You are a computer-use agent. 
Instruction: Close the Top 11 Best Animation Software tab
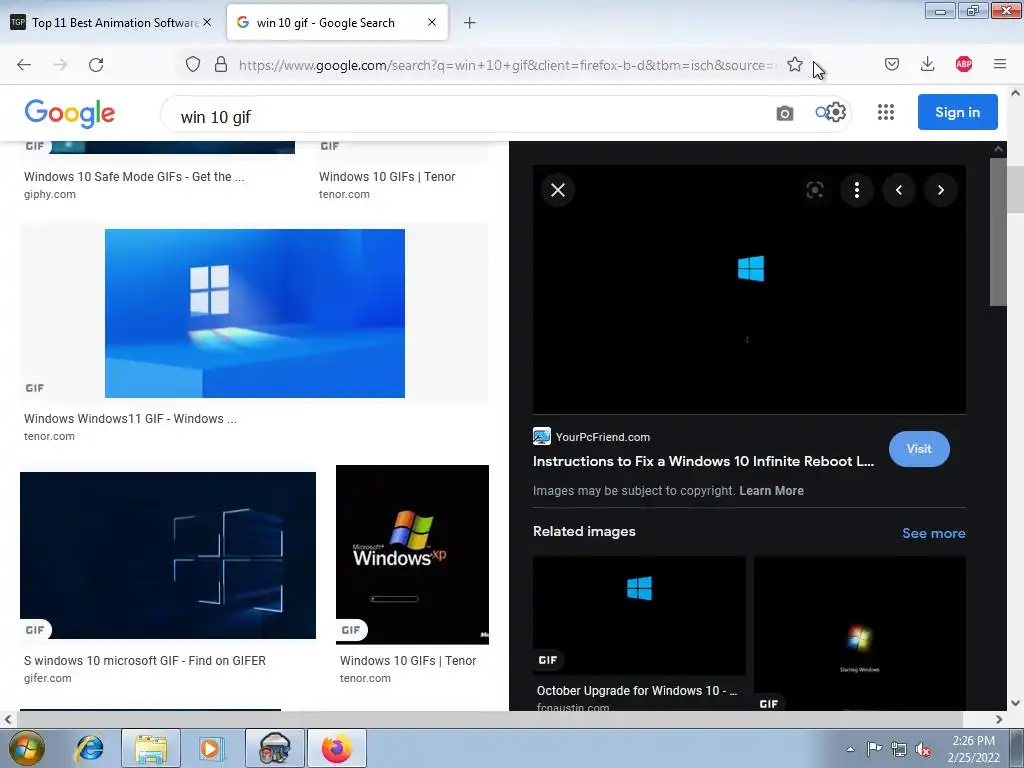click(207, 22)
